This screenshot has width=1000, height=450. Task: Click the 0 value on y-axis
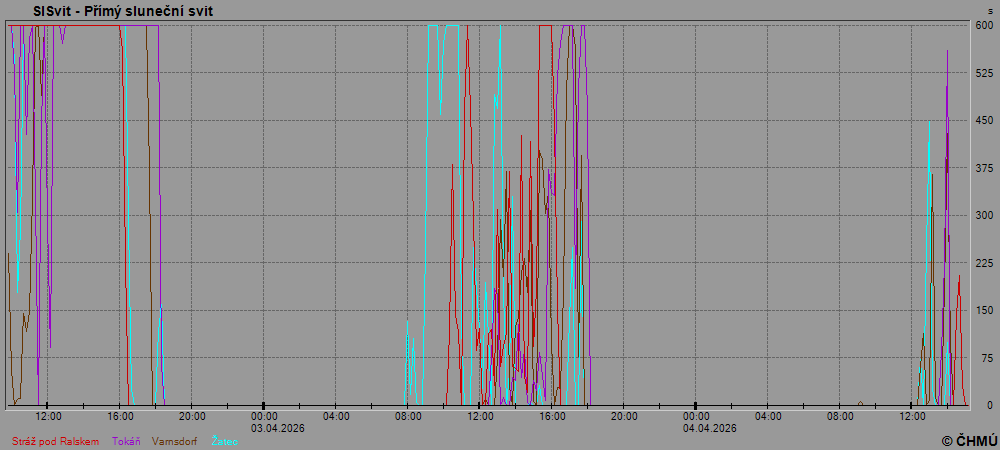click(990, 406)
